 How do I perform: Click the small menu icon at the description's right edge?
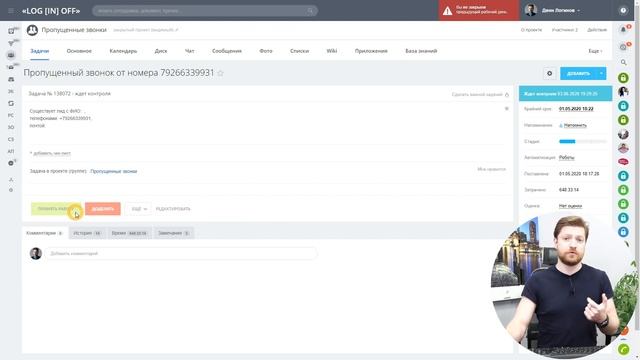(x=507, y=109)
